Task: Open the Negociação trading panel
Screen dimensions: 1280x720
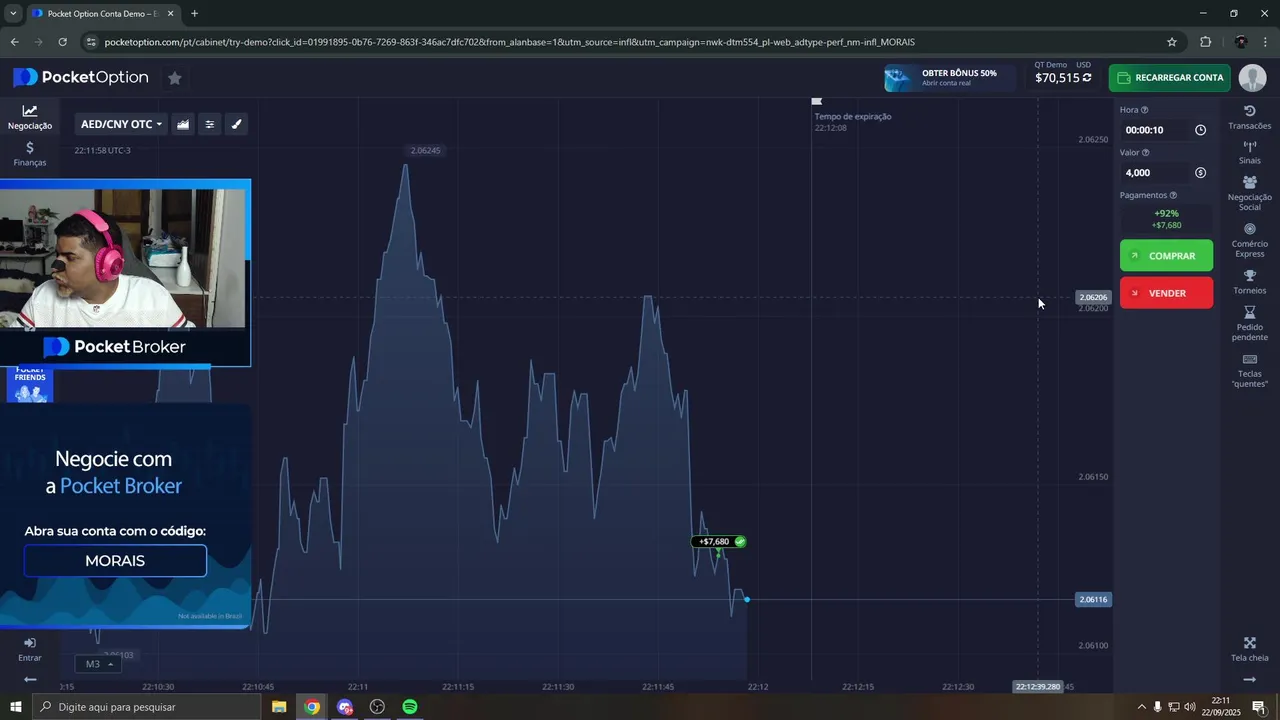Action: tap(30, 118)
